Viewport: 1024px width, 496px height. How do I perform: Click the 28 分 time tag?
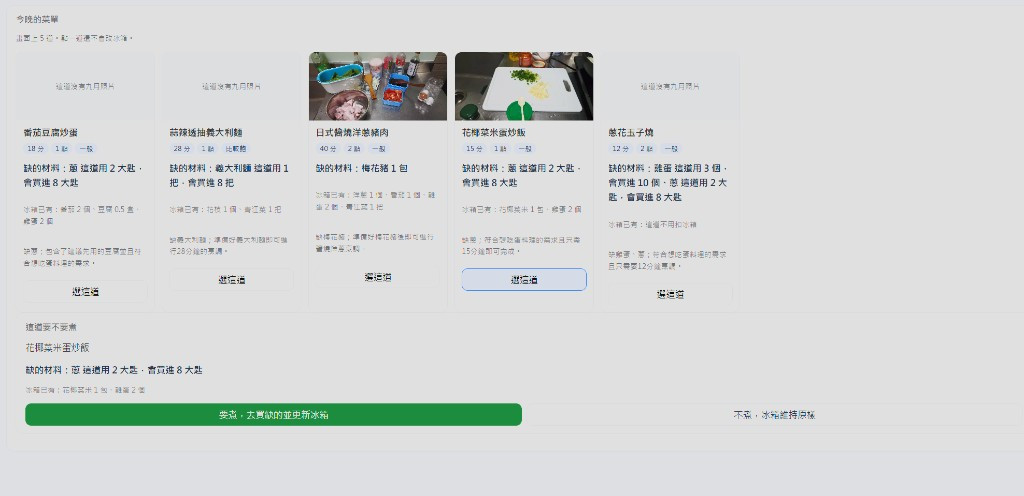(182, 149)
